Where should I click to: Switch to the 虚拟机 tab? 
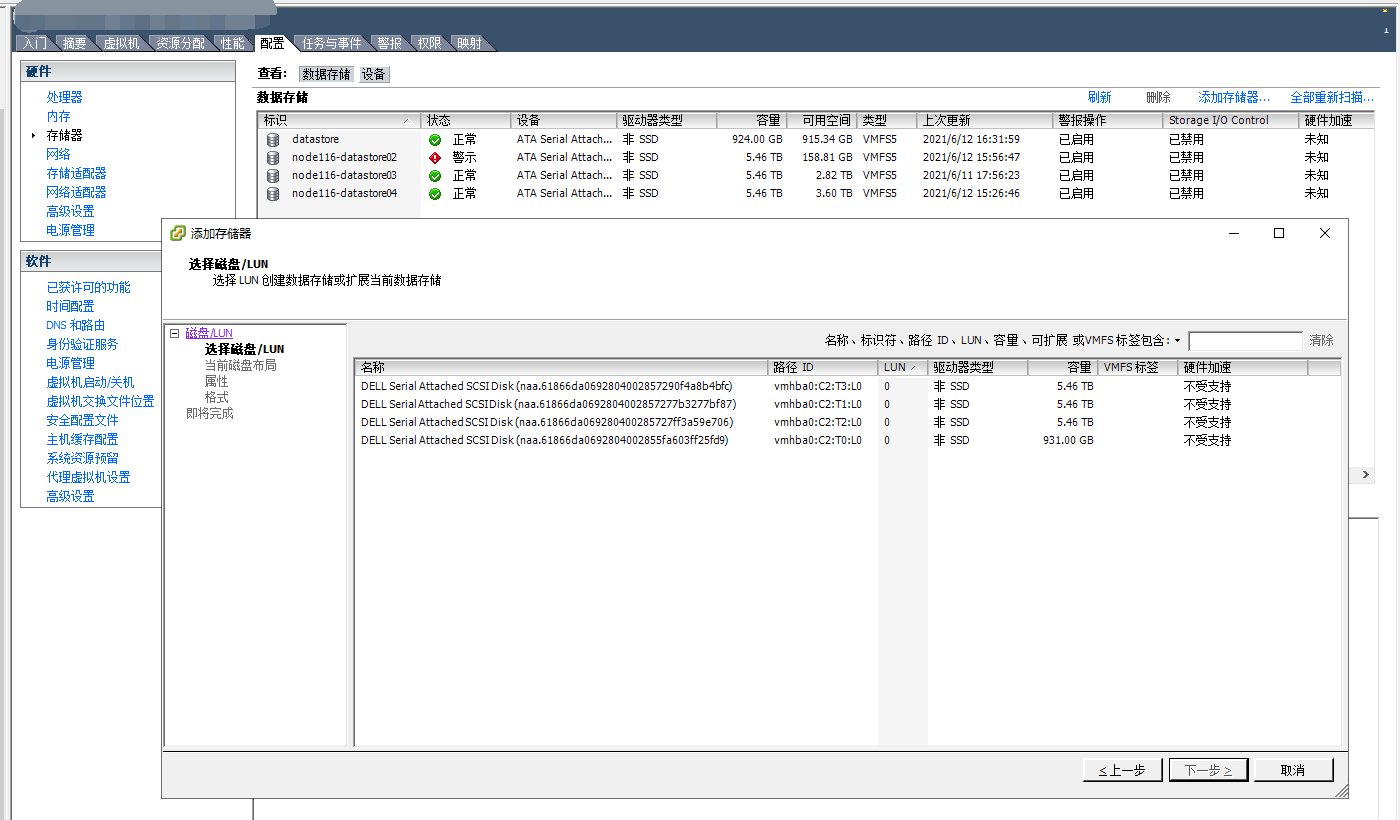122,43
